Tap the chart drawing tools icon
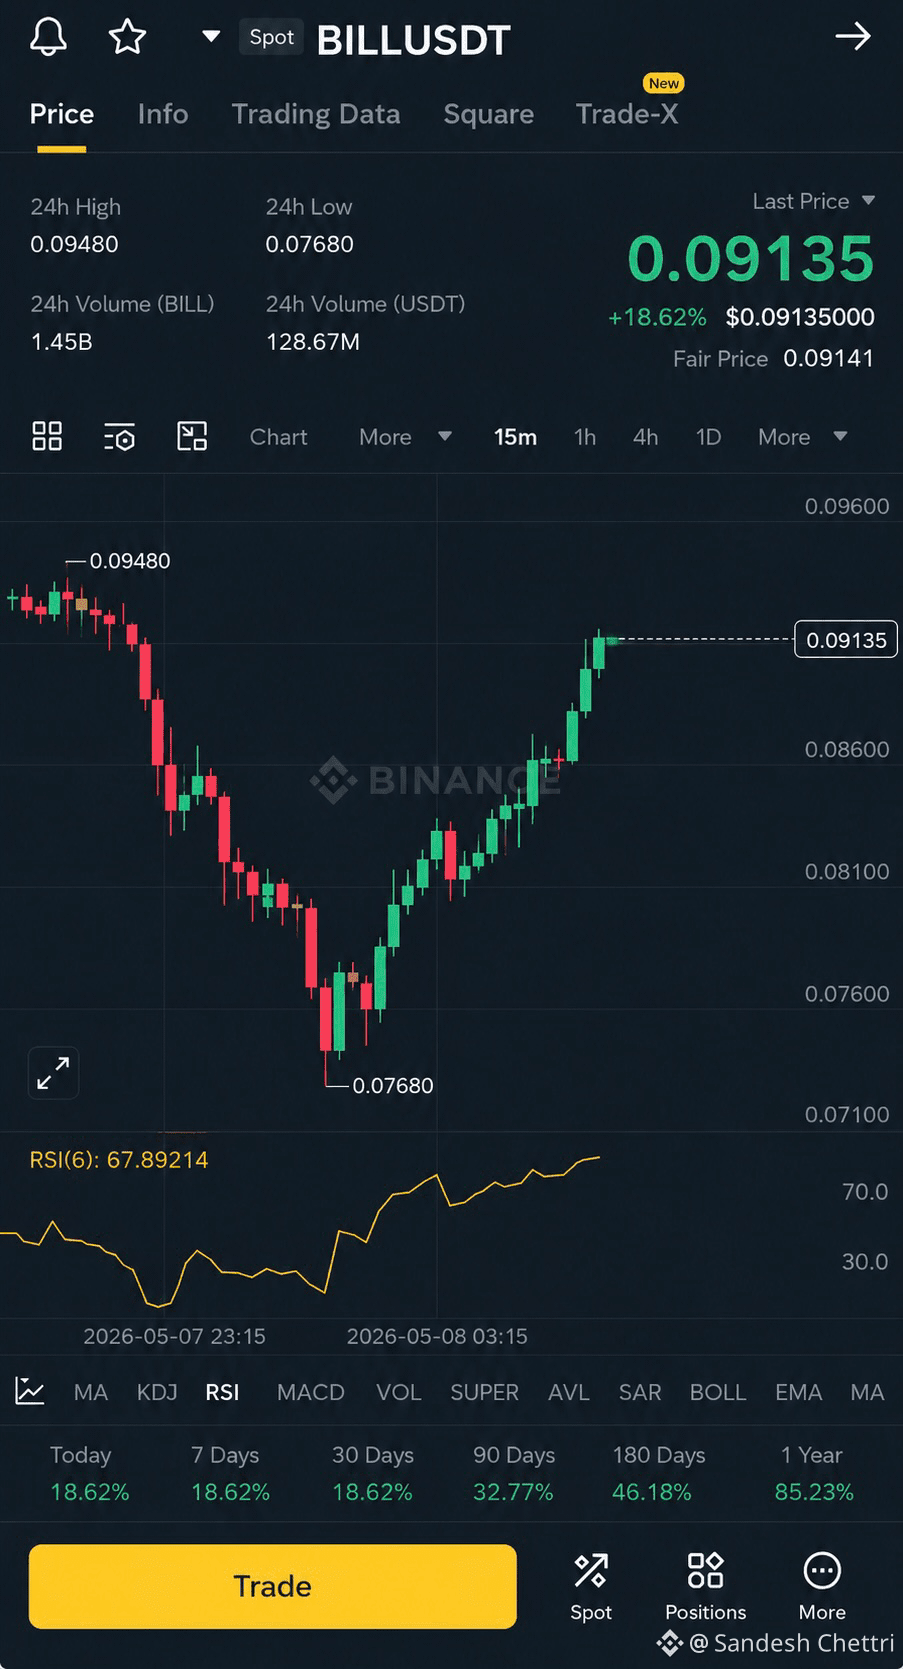This screenshot has width=903, height=1669. 192,436
